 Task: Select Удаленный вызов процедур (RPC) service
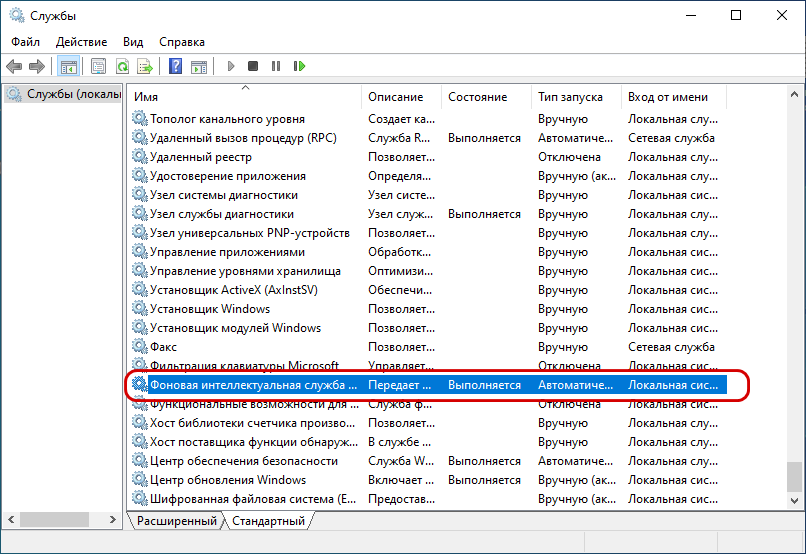(x=428, y=138)
